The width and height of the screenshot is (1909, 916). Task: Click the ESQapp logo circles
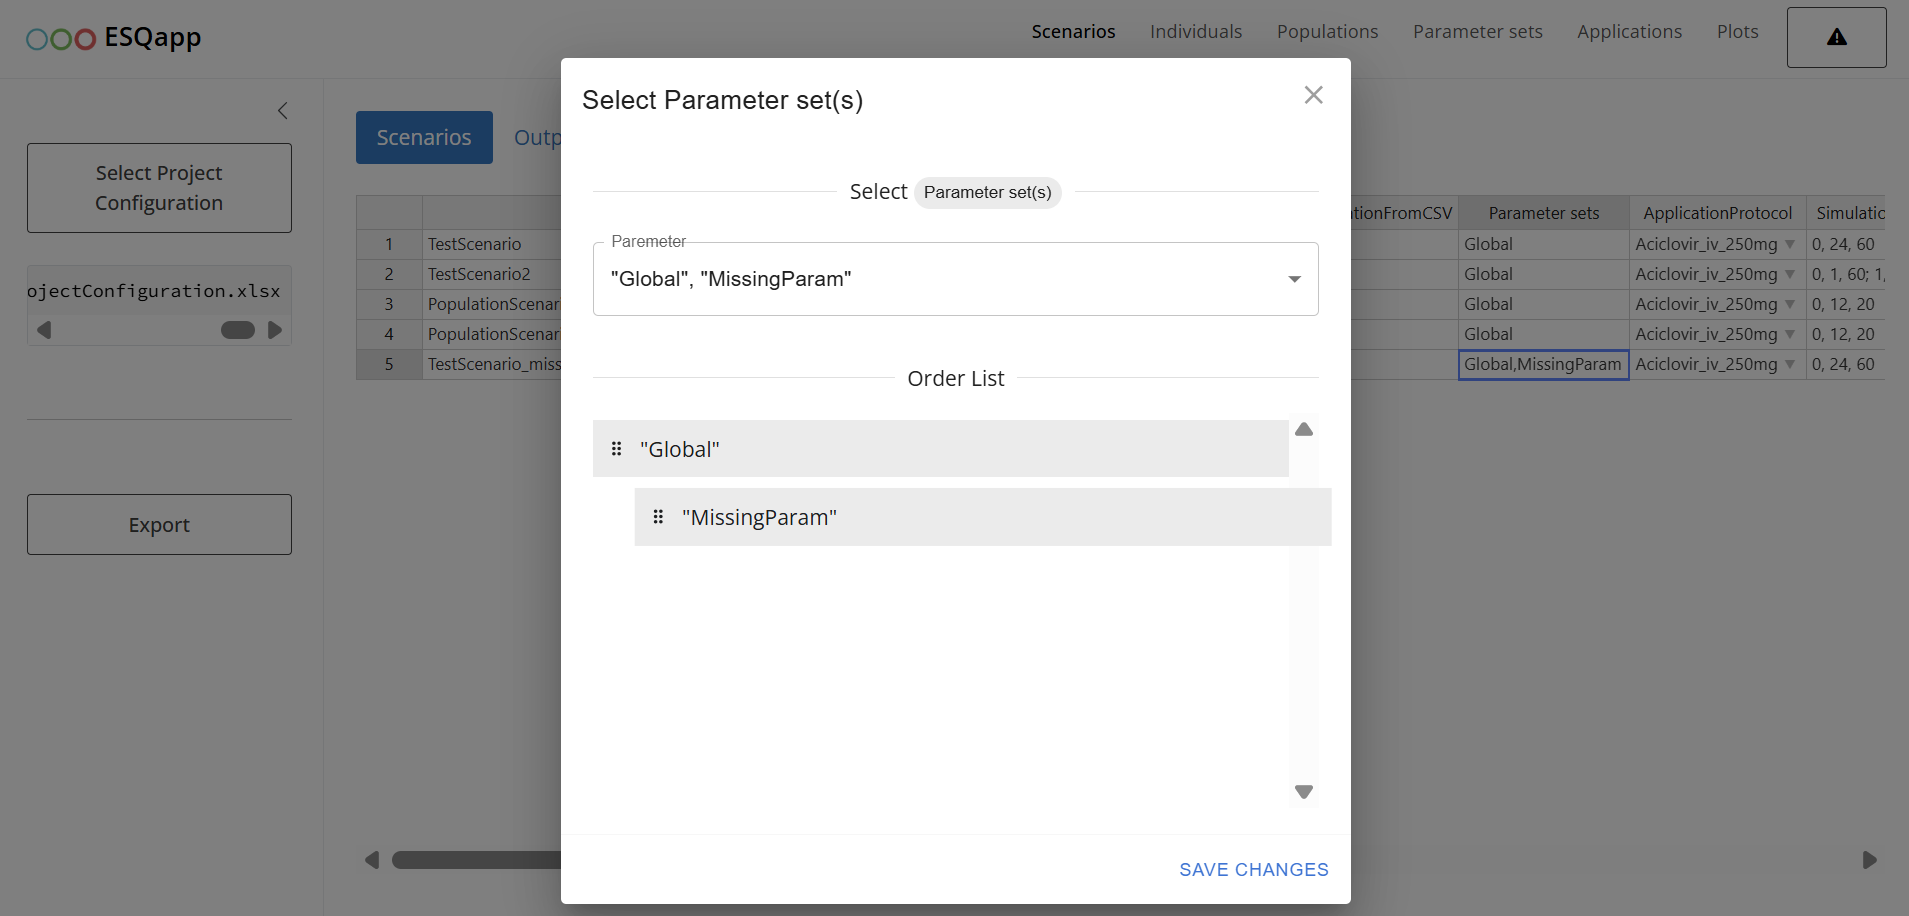[x=61, y=39]
